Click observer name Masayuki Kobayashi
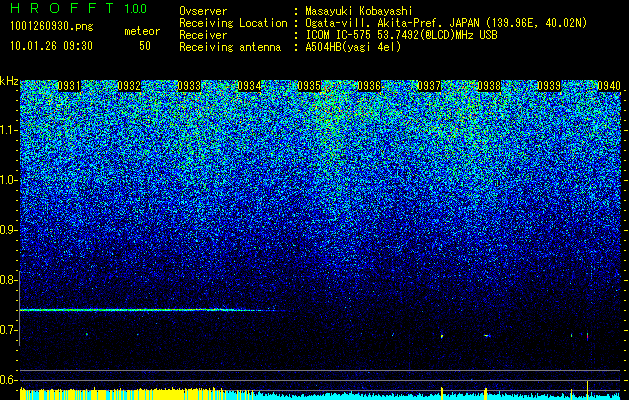This screenshot has width=629, height=400. click(359, 11)
